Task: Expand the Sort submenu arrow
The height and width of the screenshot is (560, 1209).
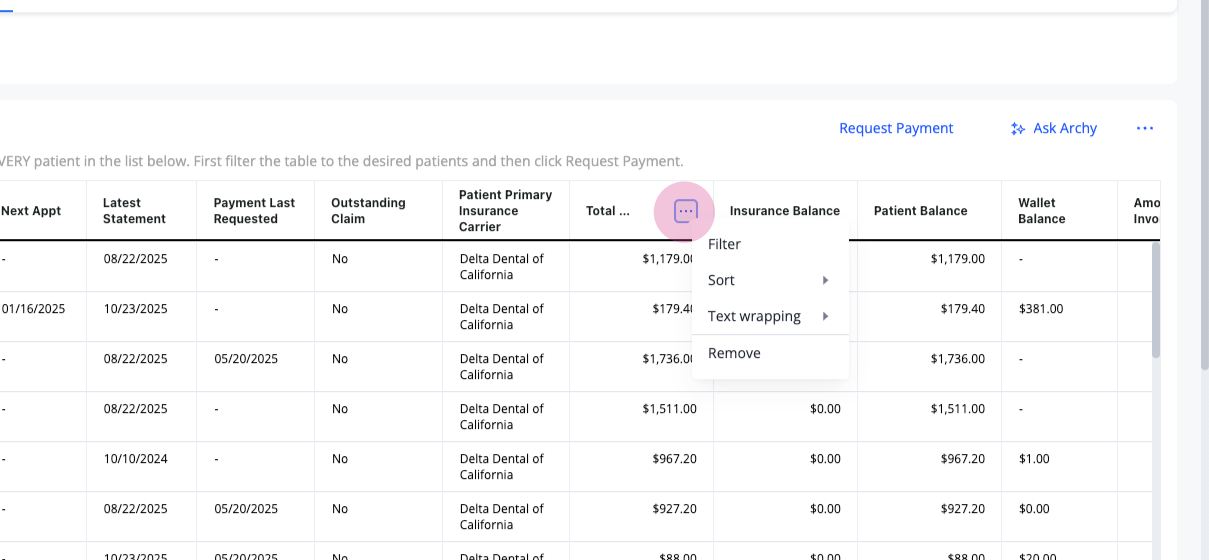Action: 826,280
